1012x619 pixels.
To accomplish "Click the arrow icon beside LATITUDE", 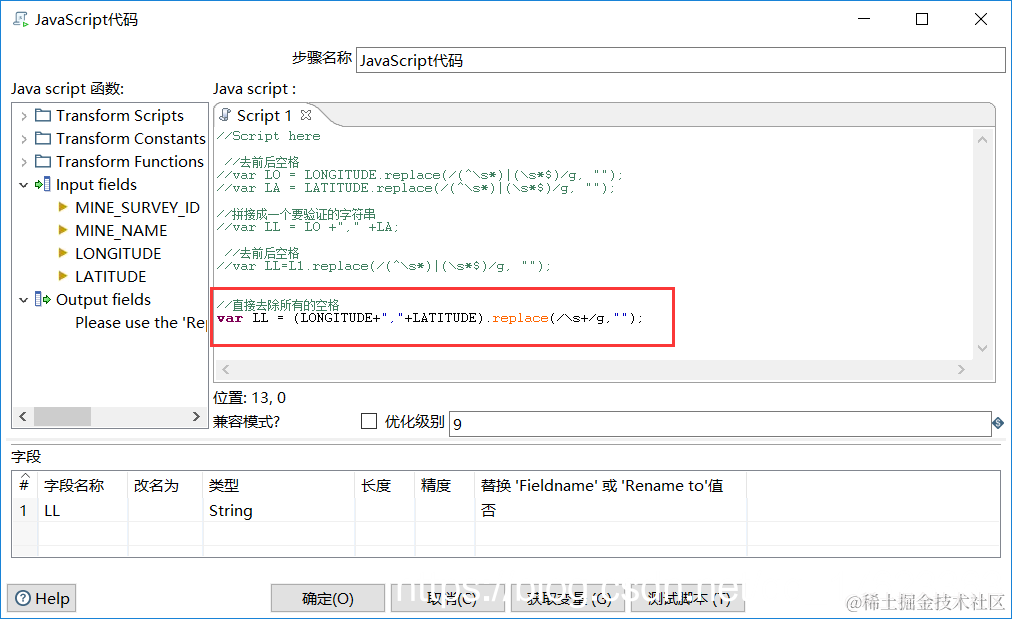I will (x=63, y=276).
